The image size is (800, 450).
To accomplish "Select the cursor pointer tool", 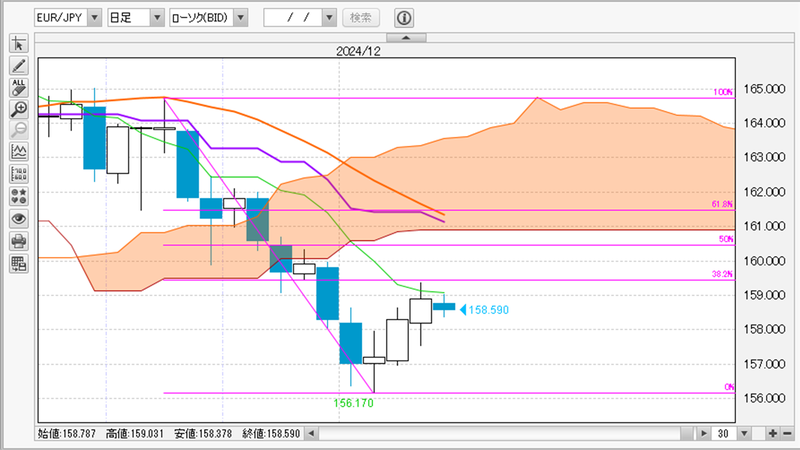I will pos(19,44).
